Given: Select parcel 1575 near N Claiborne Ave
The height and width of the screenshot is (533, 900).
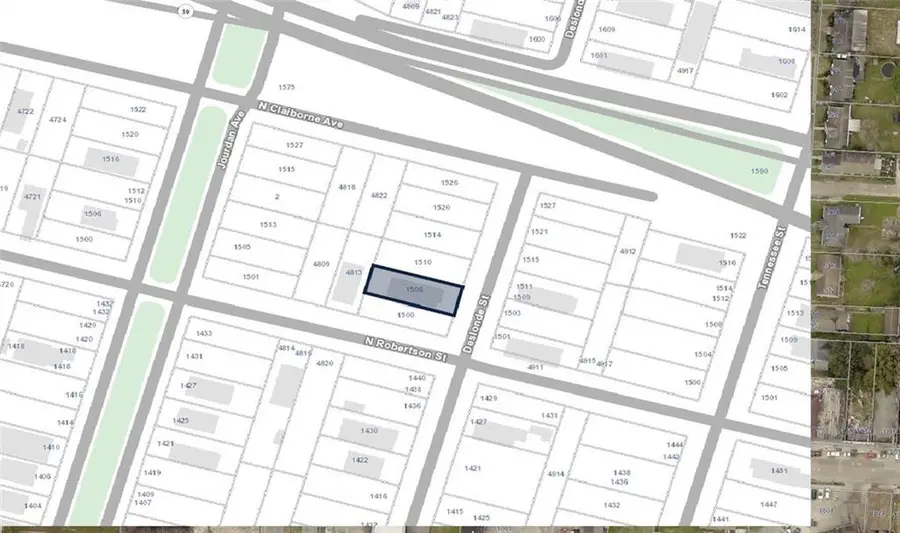Looking at the screenshot, I should click(286, 87).
